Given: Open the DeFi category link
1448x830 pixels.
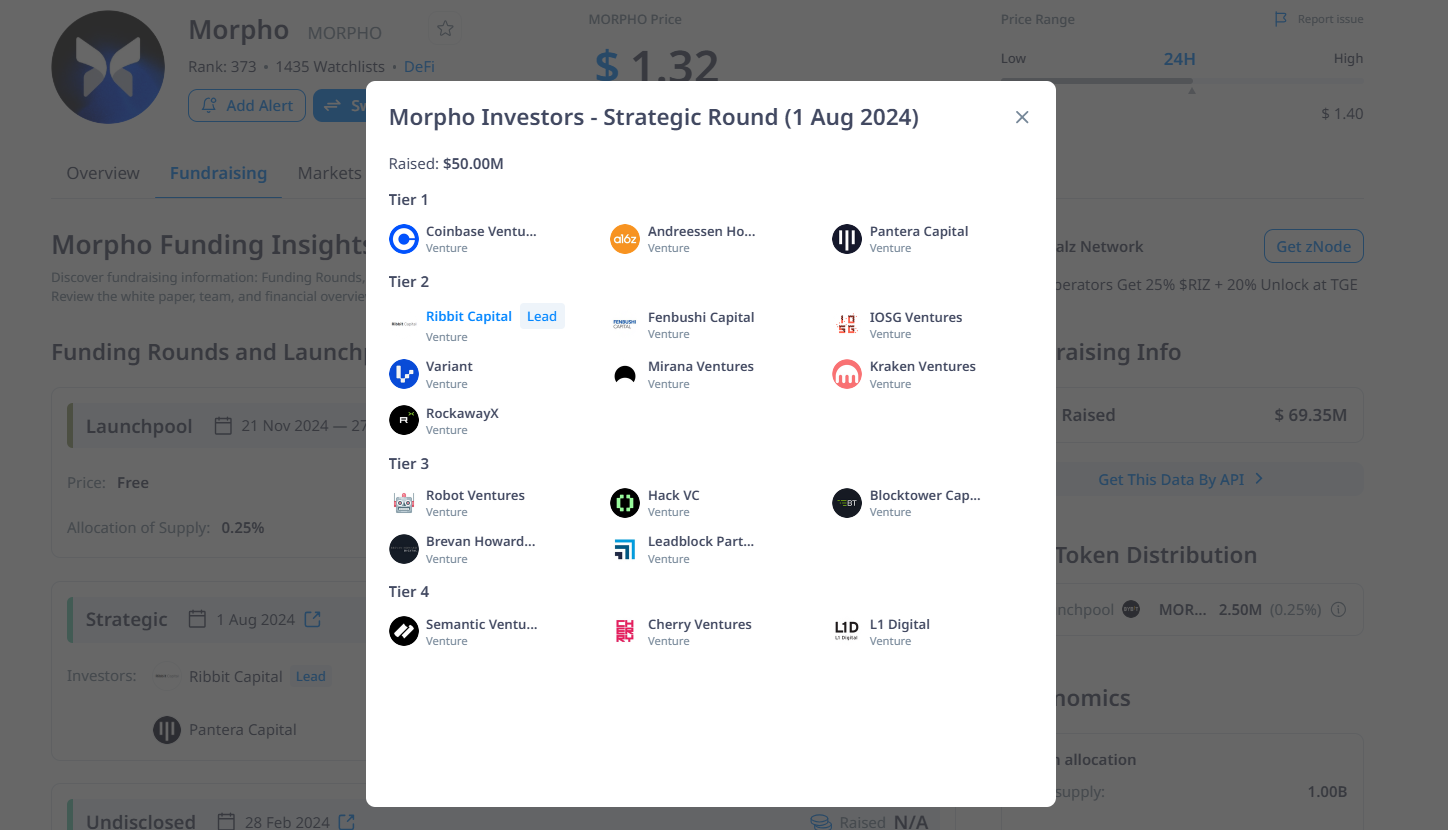Looking at the screenshot, I should click(x=419, y=67).
